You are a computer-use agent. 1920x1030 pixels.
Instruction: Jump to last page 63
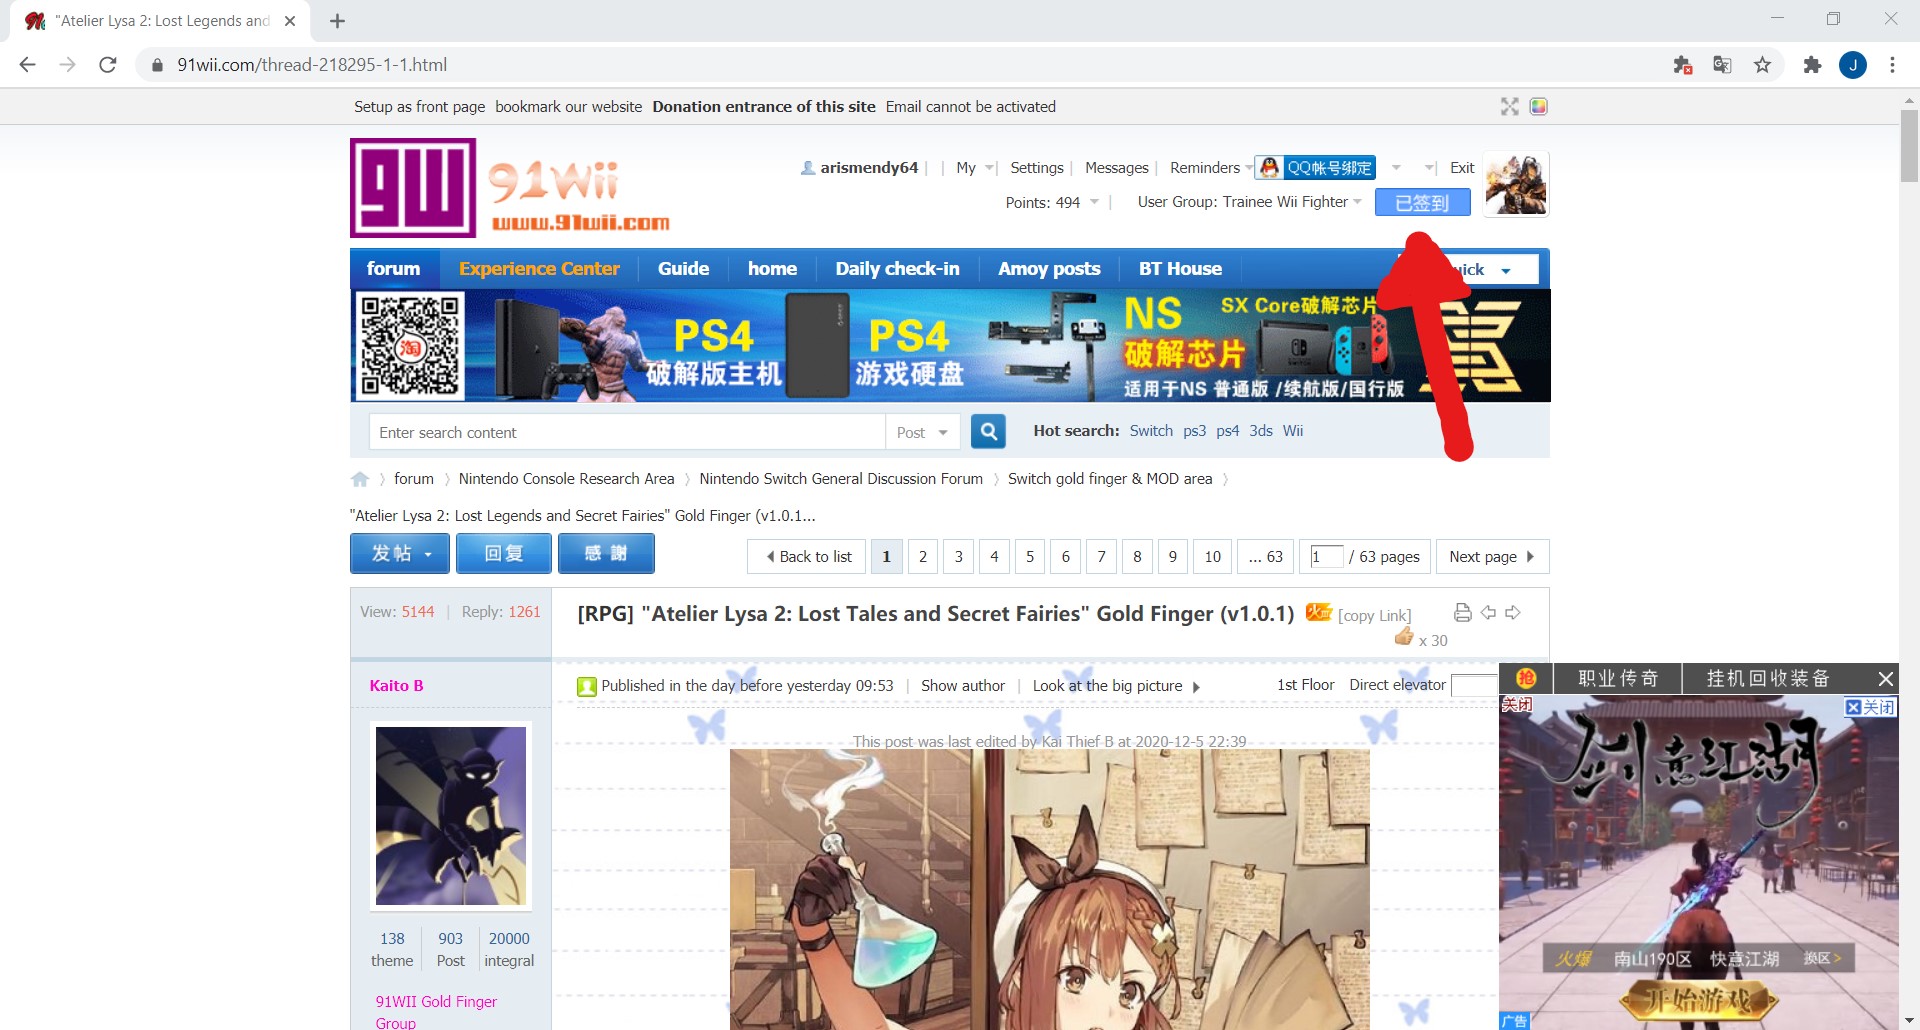coord(1266,557)
